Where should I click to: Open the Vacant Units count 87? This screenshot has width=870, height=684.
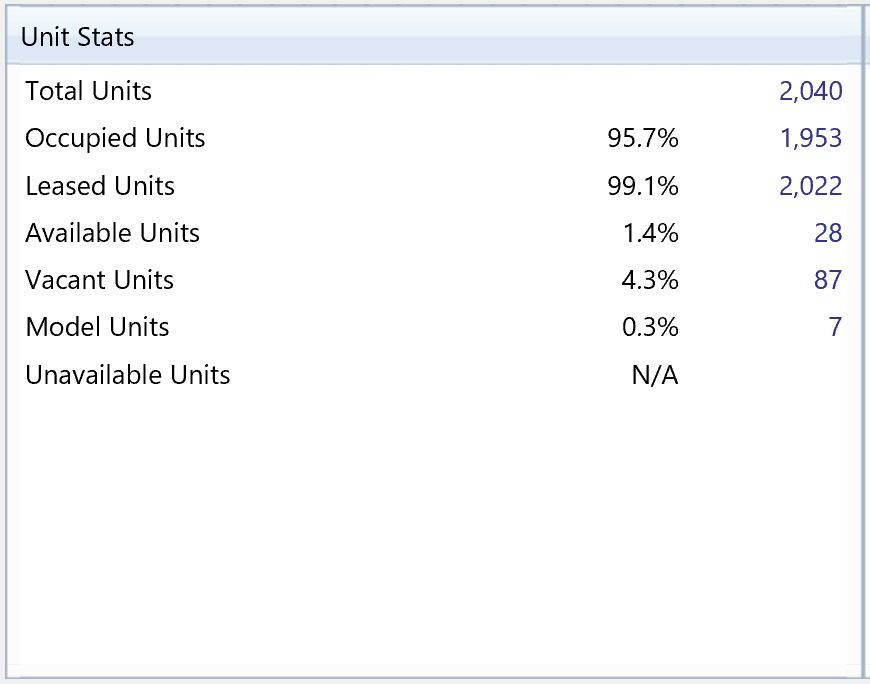pos(828,280)
